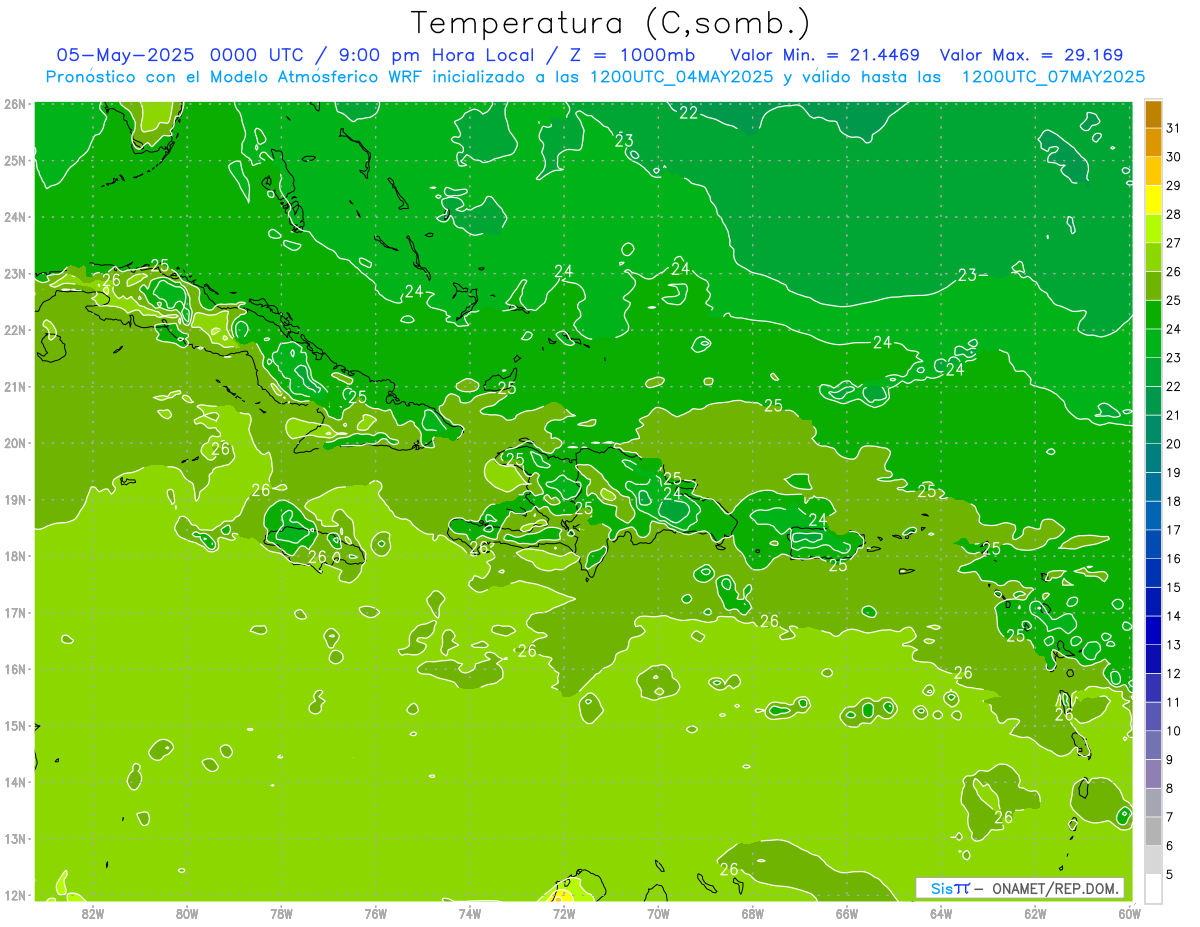
Task: Select "Valor Min. = 21.4469" text
Action: [x=825, y=55]
